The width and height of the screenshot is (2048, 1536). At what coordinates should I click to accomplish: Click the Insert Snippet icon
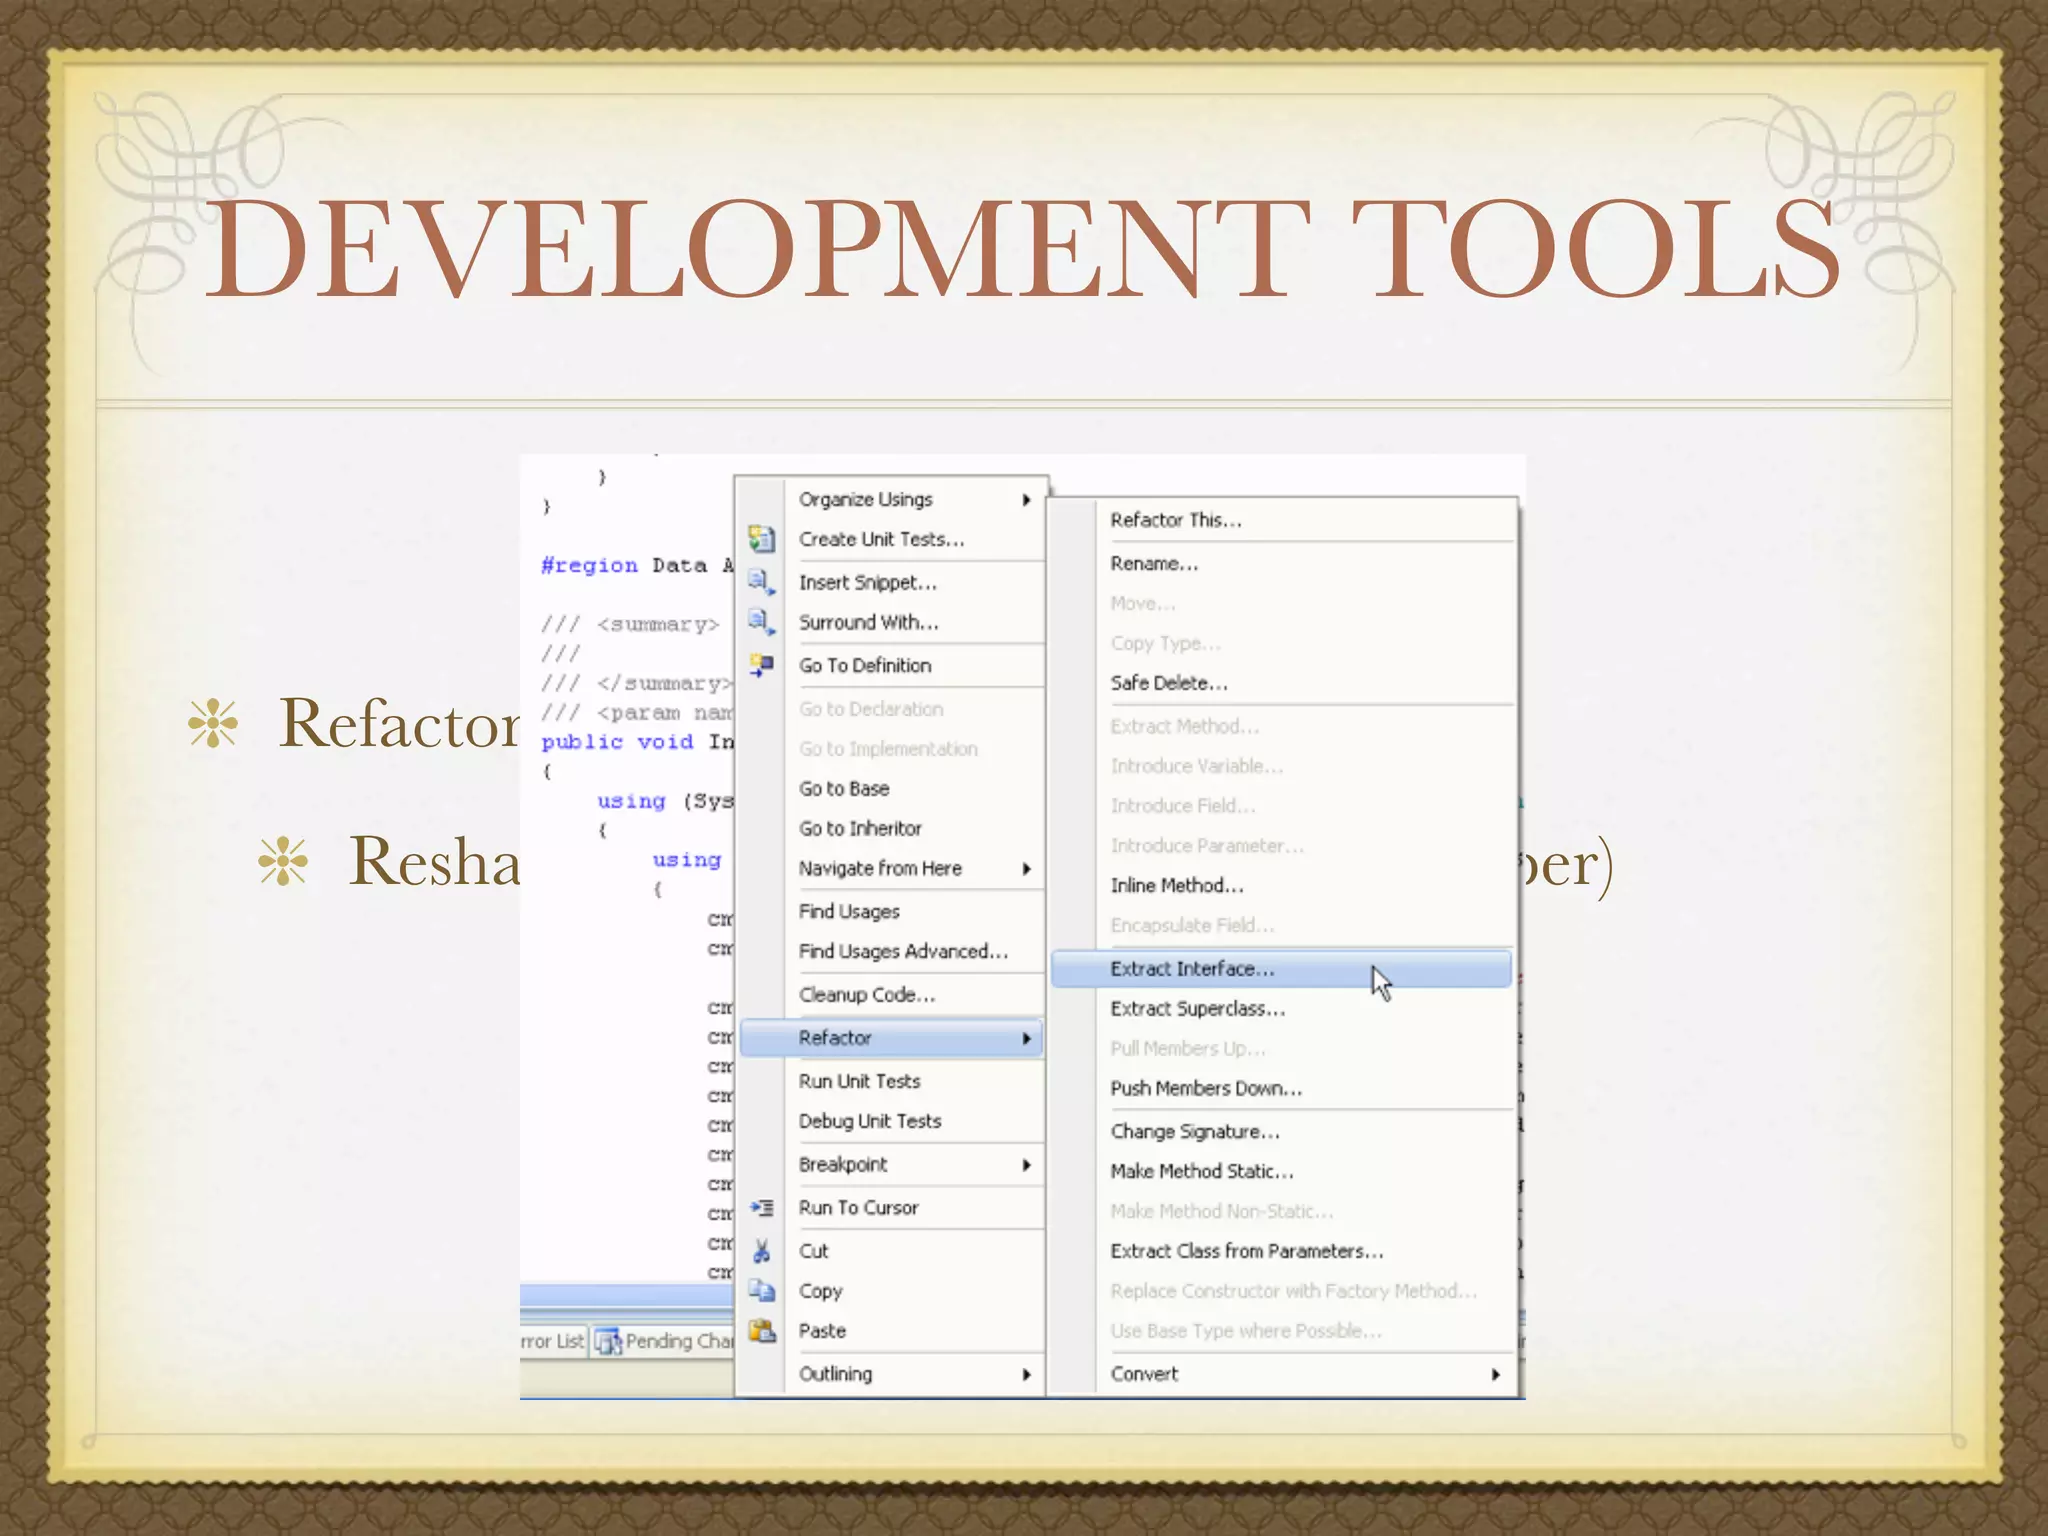coord(762,582)
